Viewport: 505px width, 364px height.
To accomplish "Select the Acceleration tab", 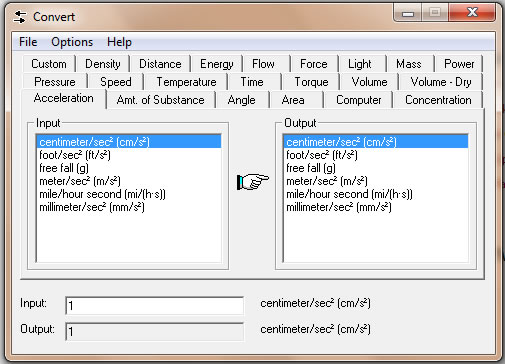I will (x=64, y=98).
